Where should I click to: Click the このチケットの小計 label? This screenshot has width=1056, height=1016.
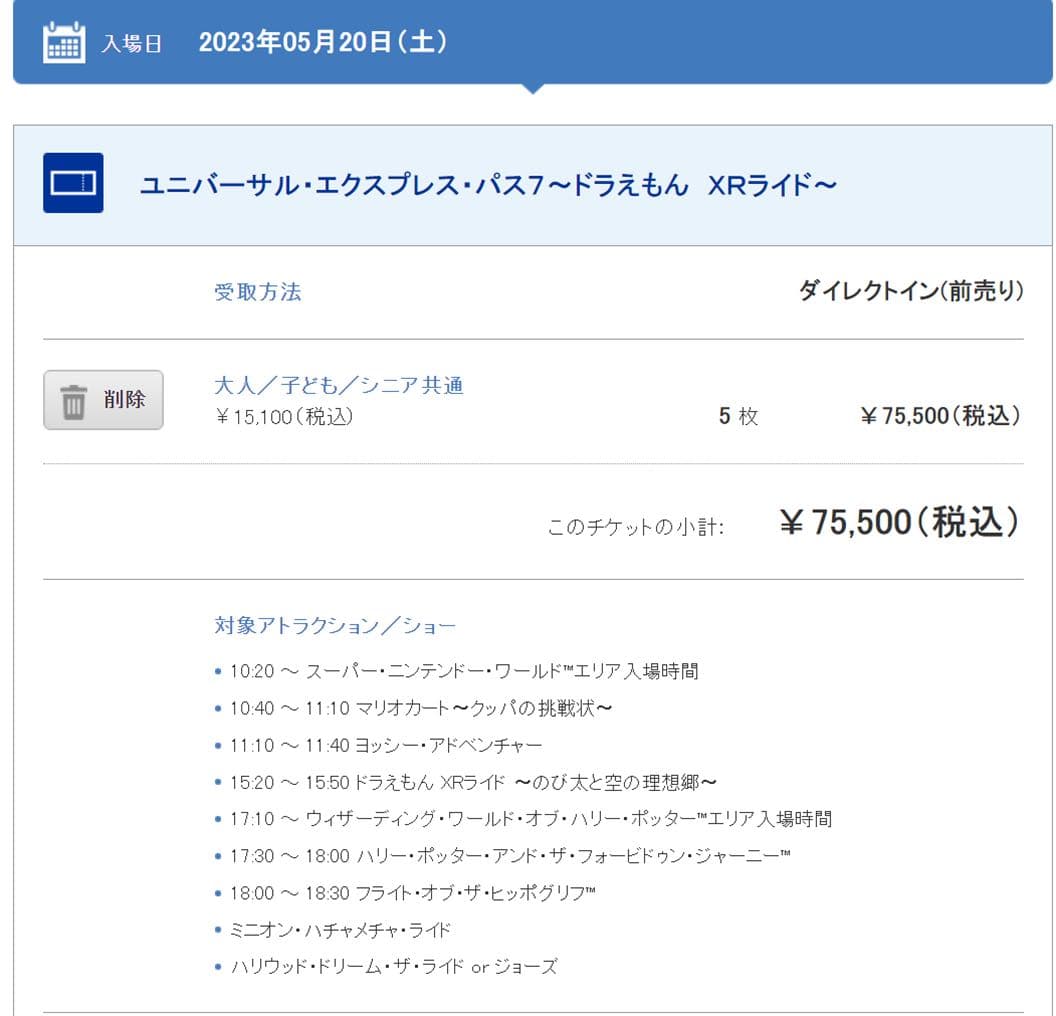click(636, 527)
